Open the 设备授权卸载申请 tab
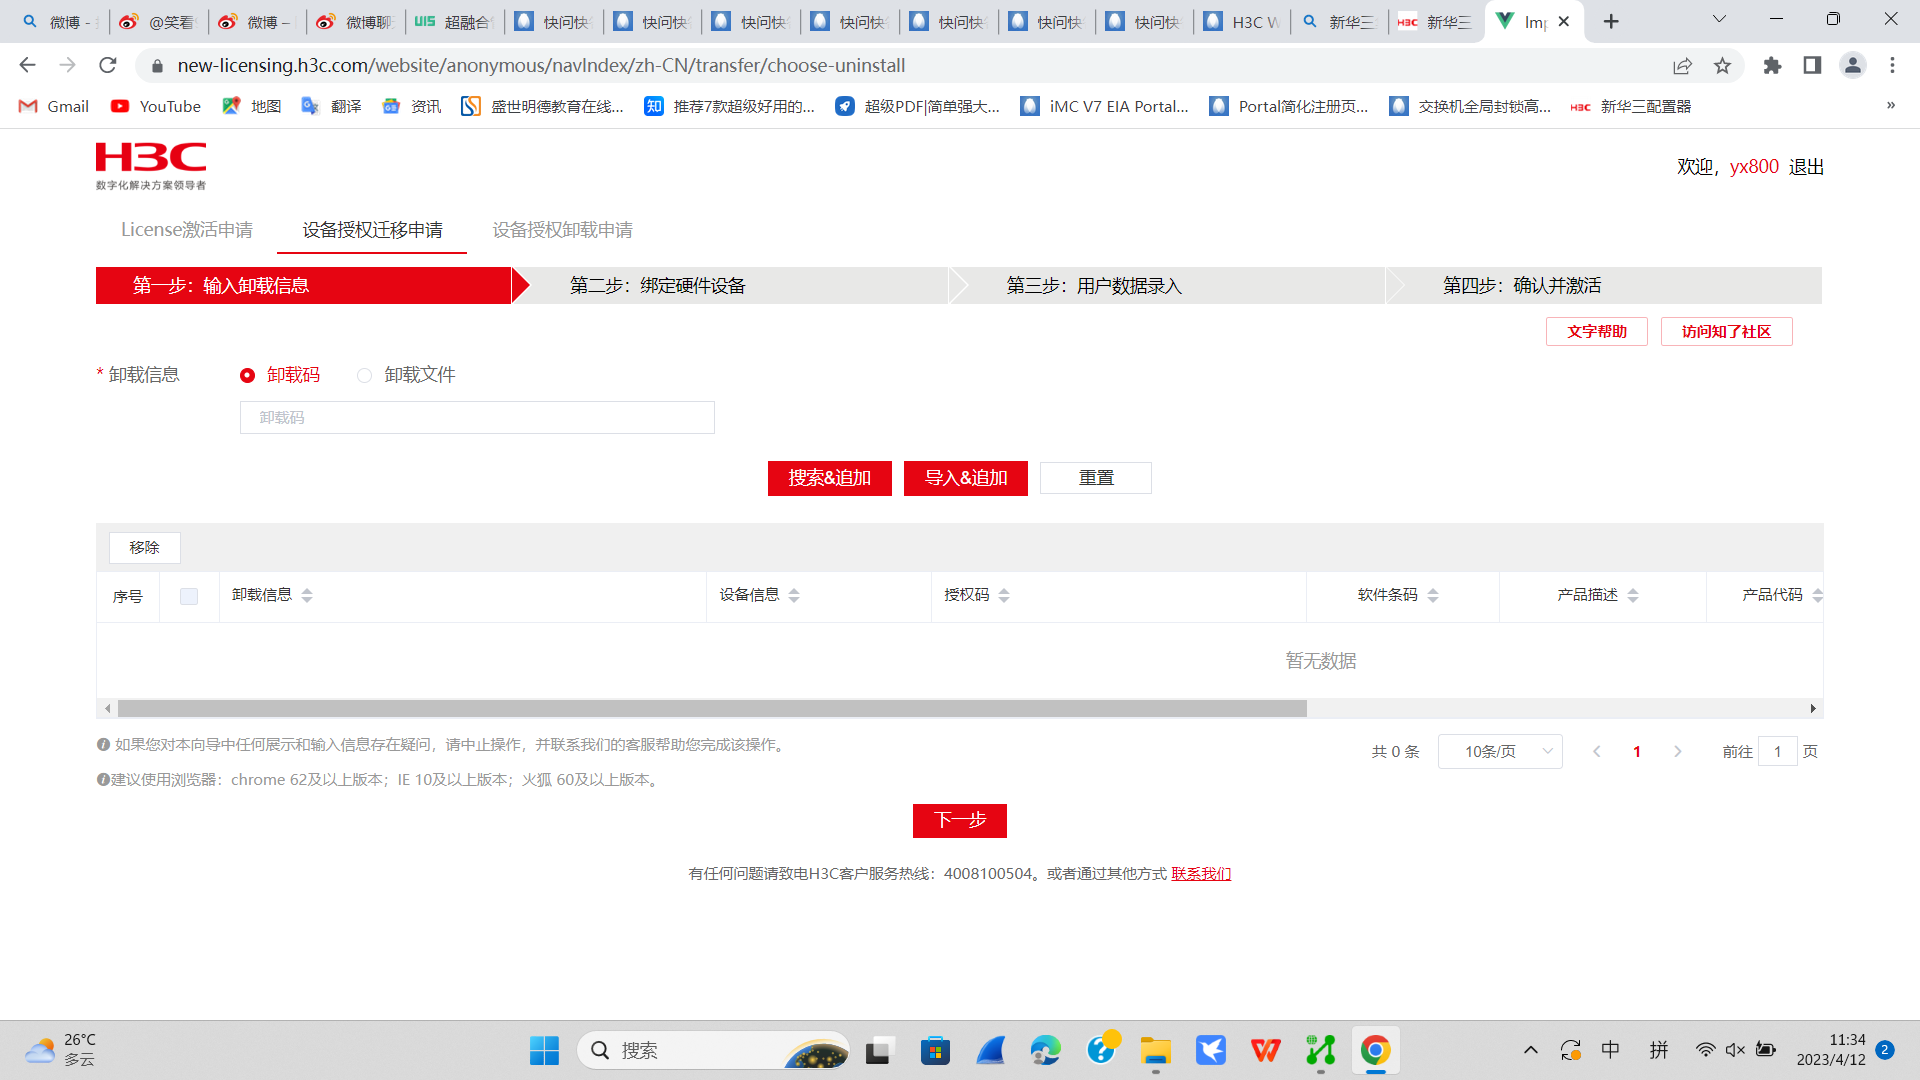The image size is (1920, 1080). tap(562, 230)
